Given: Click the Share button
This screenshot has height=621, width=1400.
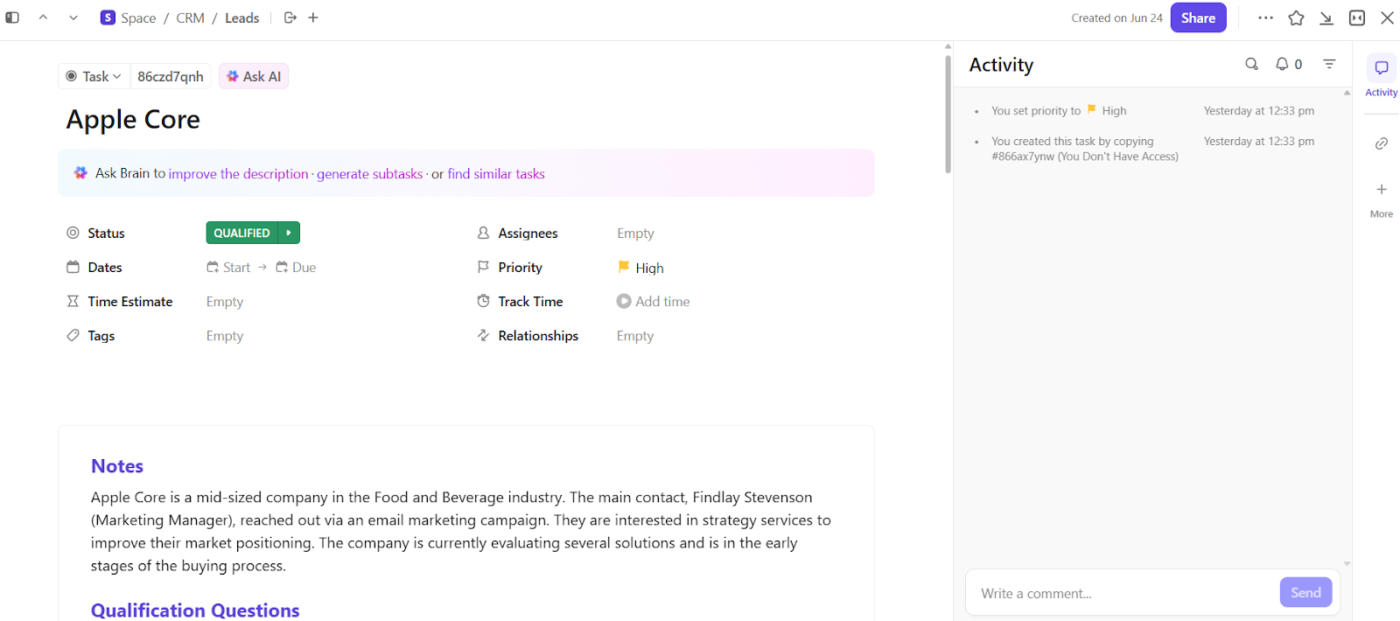Looking at the screenshot, I should [1198, 18].
